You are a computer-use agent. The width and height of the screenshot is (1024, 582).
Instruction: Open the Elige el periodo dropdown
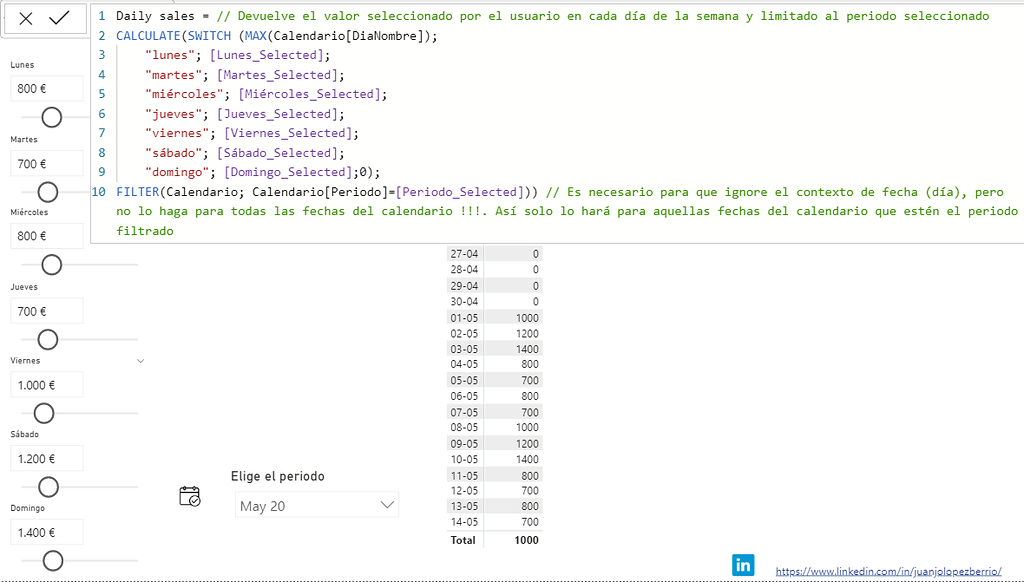[318, 506]
